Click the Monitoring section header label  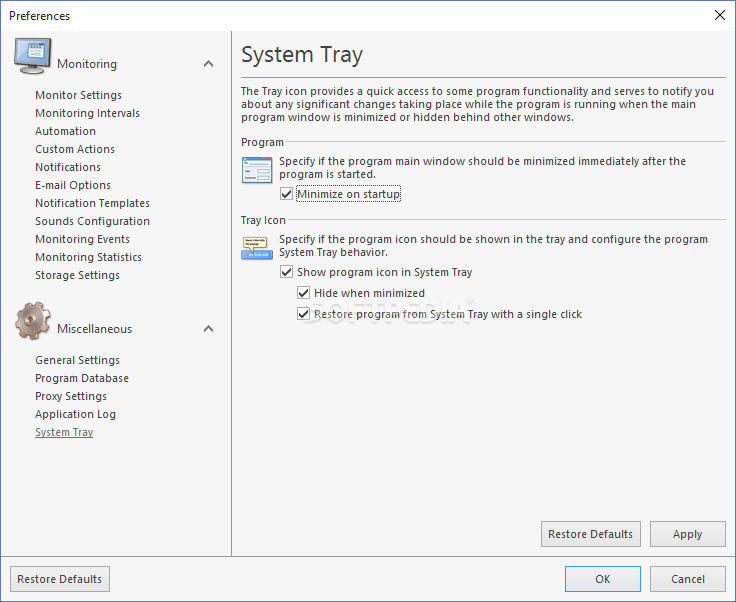87,64
